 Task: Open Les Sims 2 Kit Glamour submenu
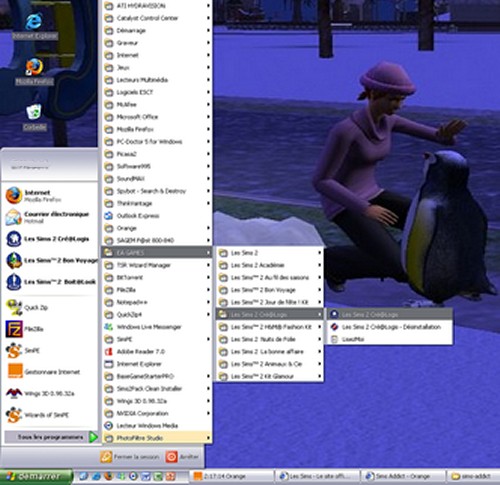[x=270, y=376]
